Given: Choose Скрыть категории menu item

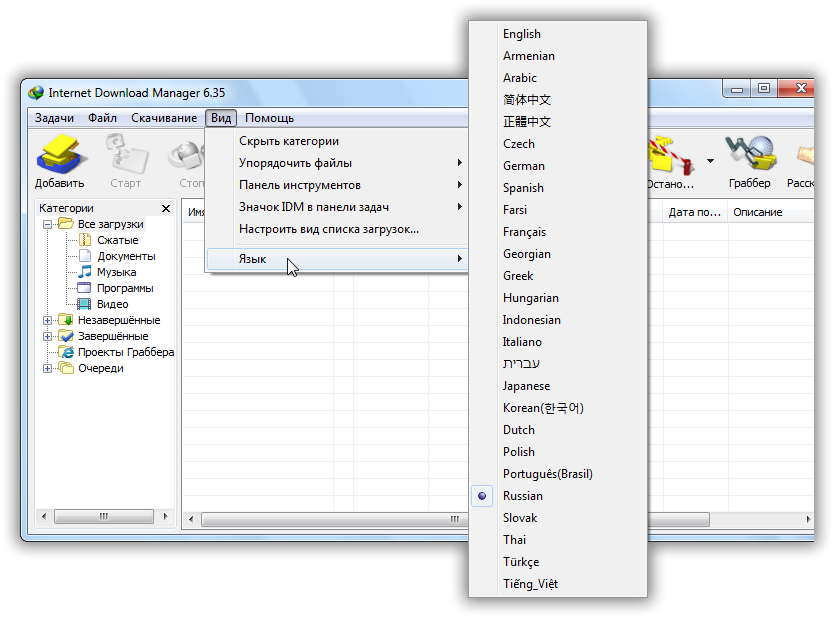Looking at the screenshot, I should [x=337, y=141].
